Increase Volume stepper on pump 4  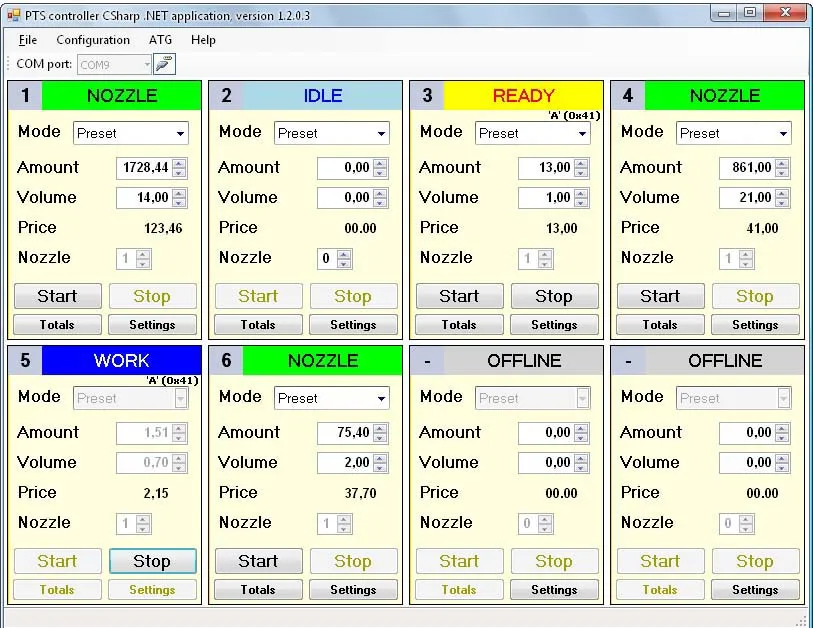782,193
